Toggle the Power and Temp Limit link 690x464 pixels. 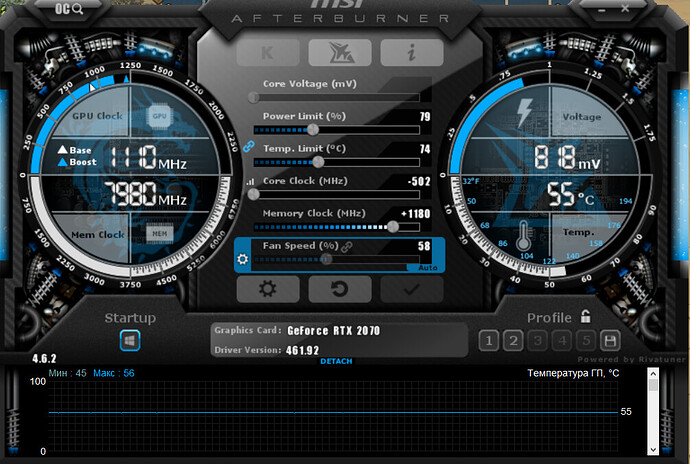[250, 146]
